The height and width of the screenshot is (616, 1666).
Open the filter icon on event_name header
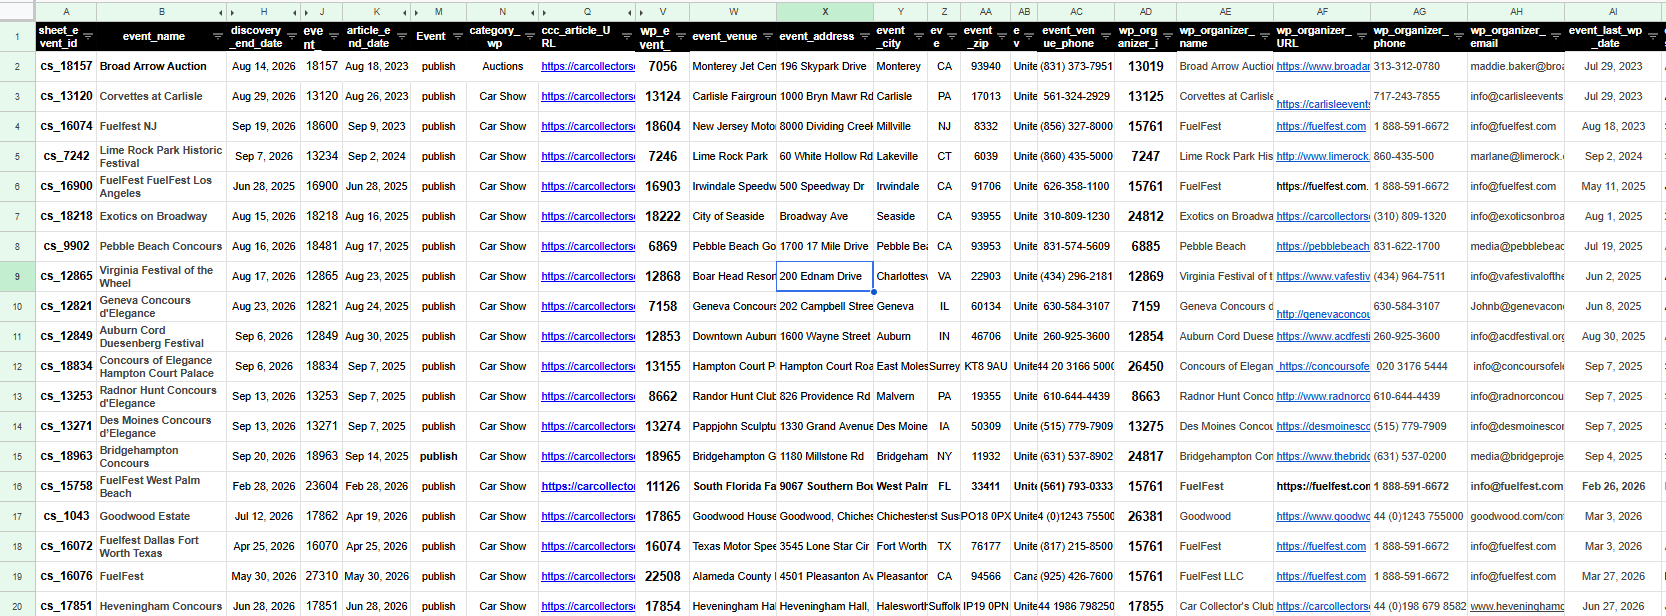click(x=218, y=36)
